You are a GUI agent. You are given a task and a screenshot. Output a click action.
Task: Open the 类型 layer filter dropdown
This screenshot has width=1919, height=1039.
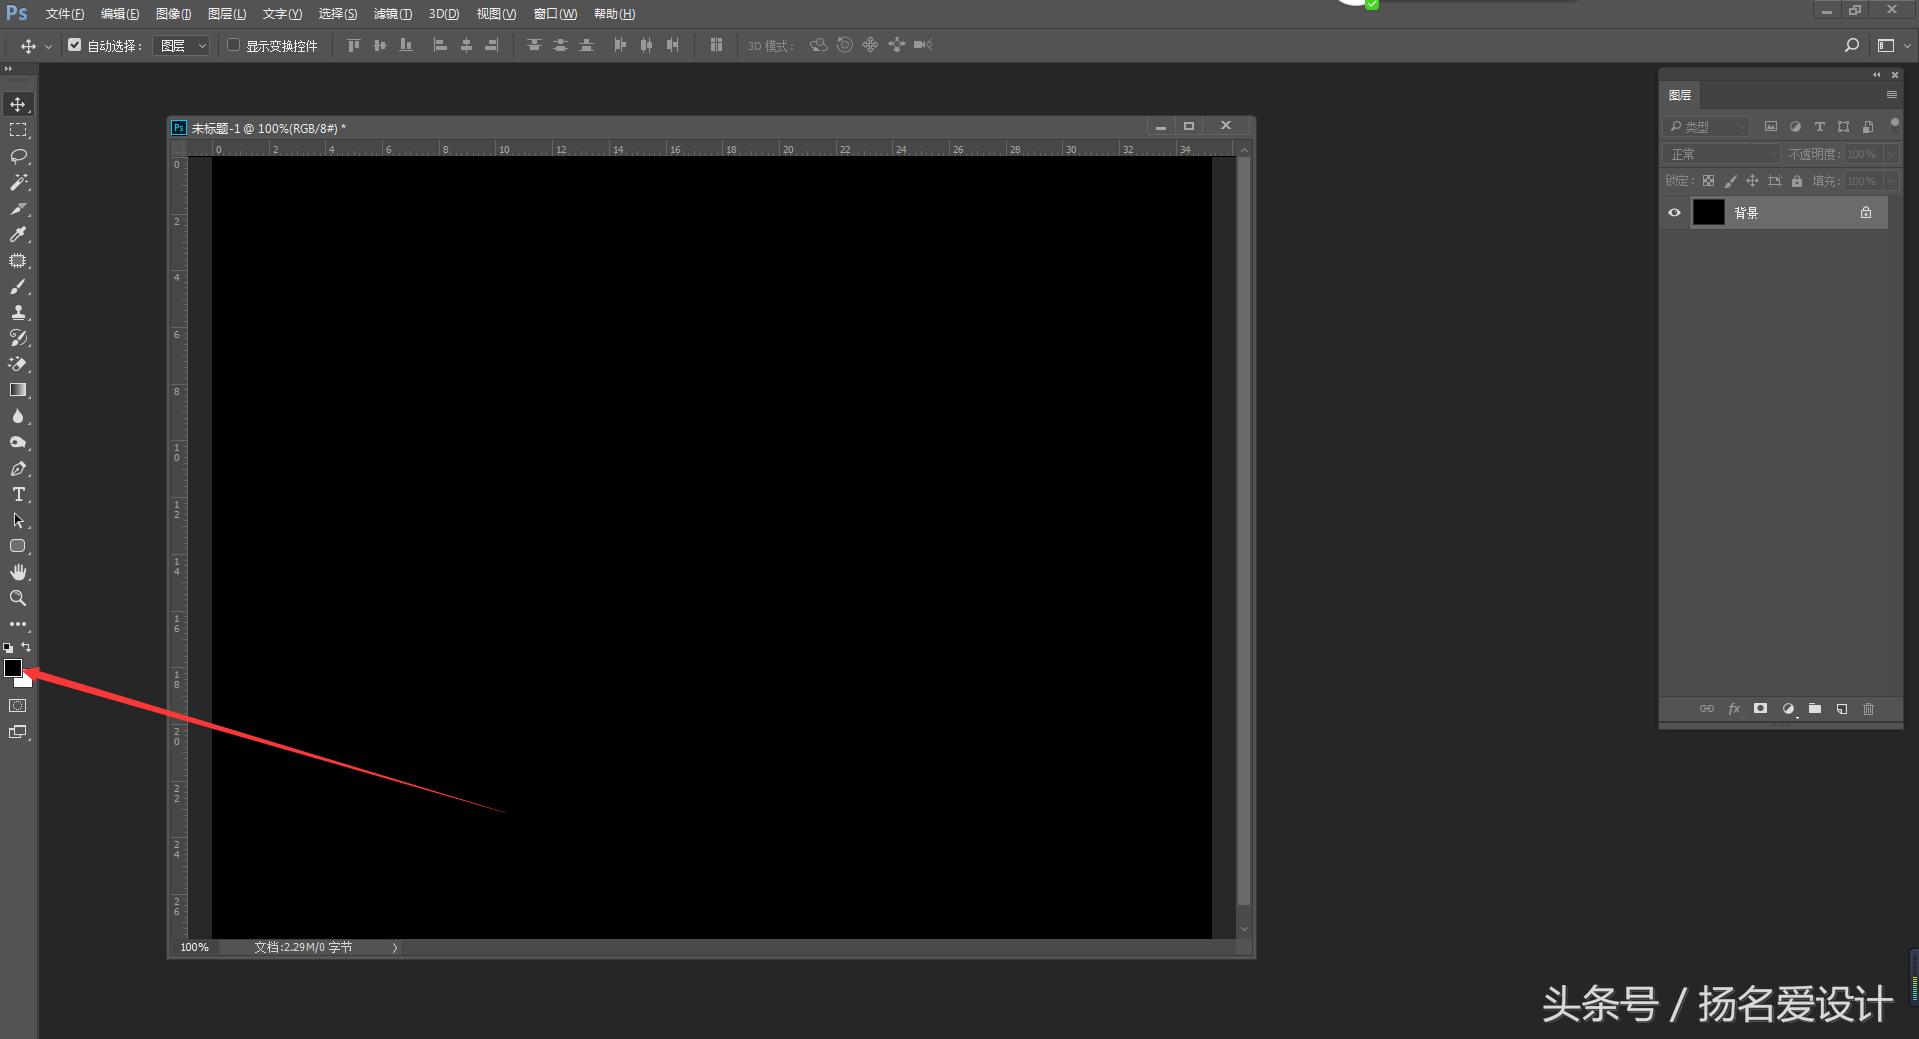click(1706, 127)
